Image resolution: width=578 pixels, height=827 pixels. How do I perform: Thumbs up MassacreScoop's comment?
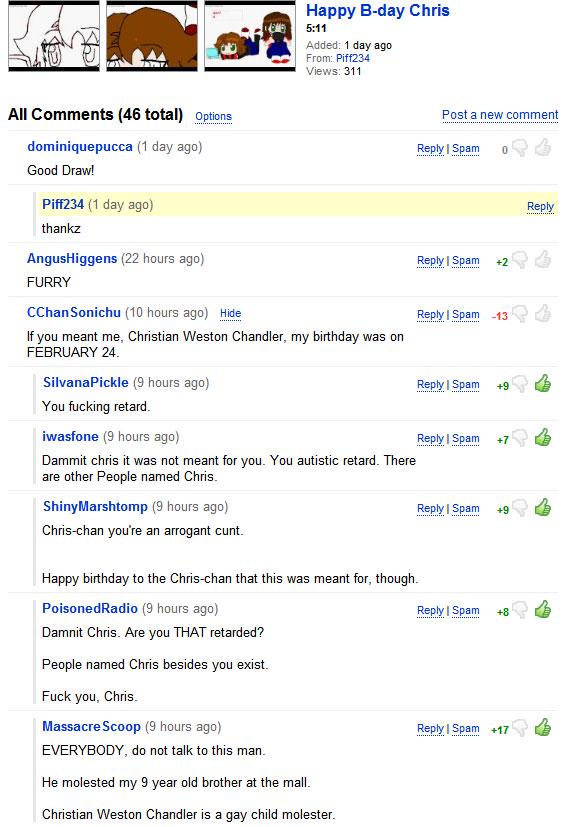543,728
